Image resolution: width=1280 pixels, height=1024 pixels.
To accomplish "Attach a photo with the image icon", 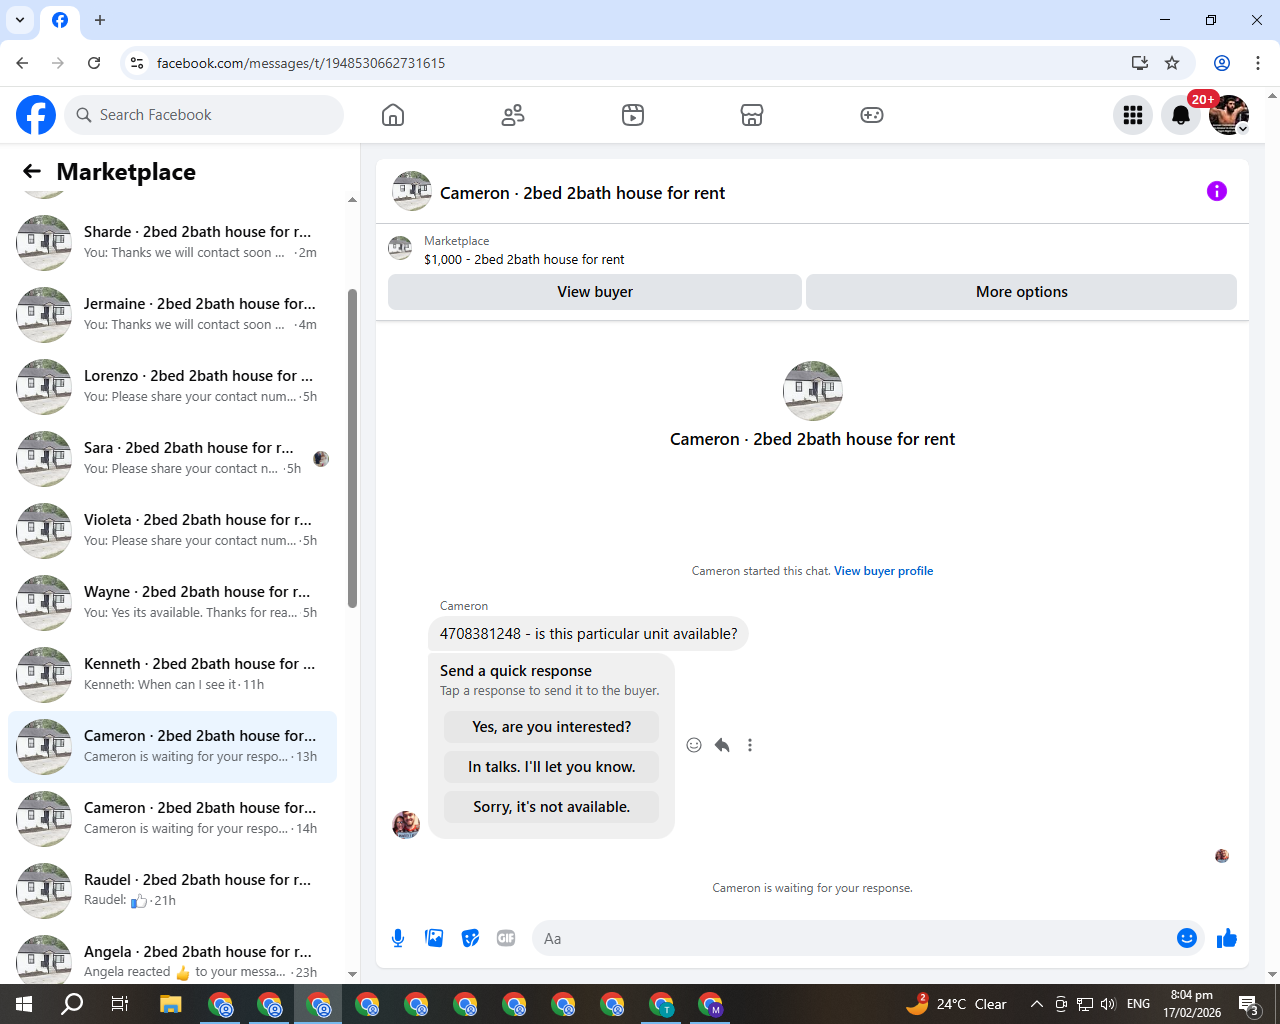I will [x=434, y=938].
